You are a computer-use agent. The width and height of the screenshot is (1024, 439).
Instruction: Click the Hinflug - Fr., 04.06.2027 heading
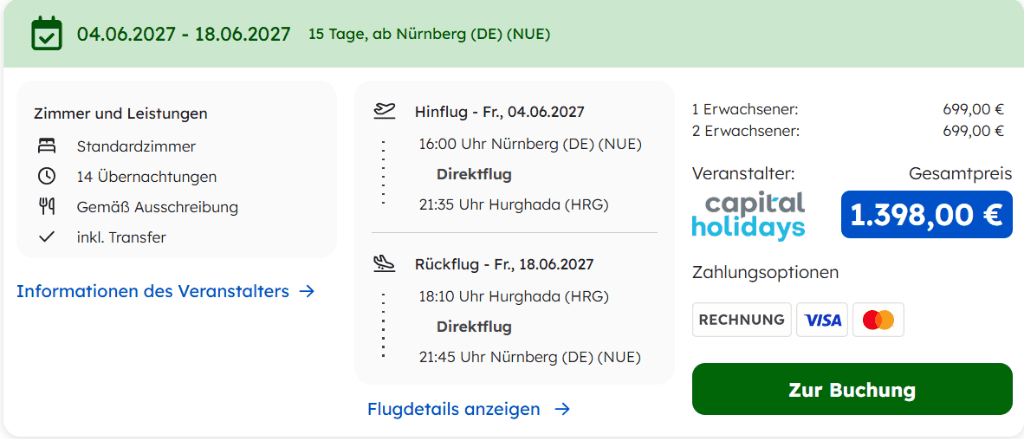(x=500, y=112)
